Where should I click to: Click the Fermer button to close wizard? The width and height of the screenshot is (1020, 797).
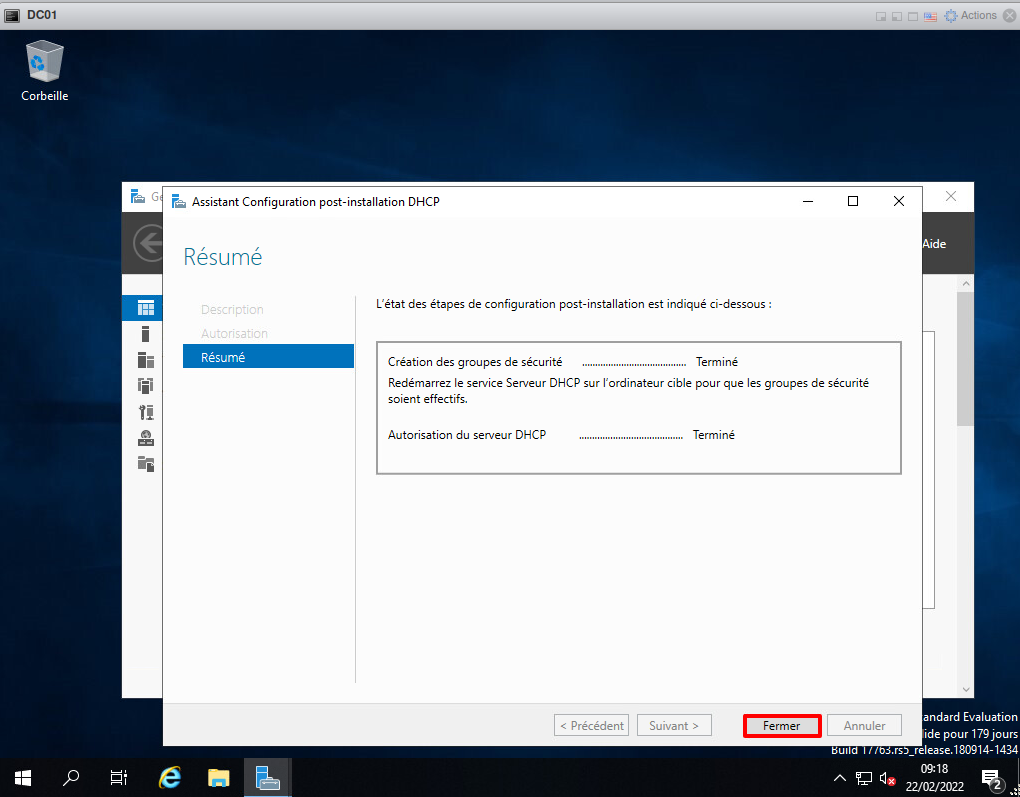(782, 726)
